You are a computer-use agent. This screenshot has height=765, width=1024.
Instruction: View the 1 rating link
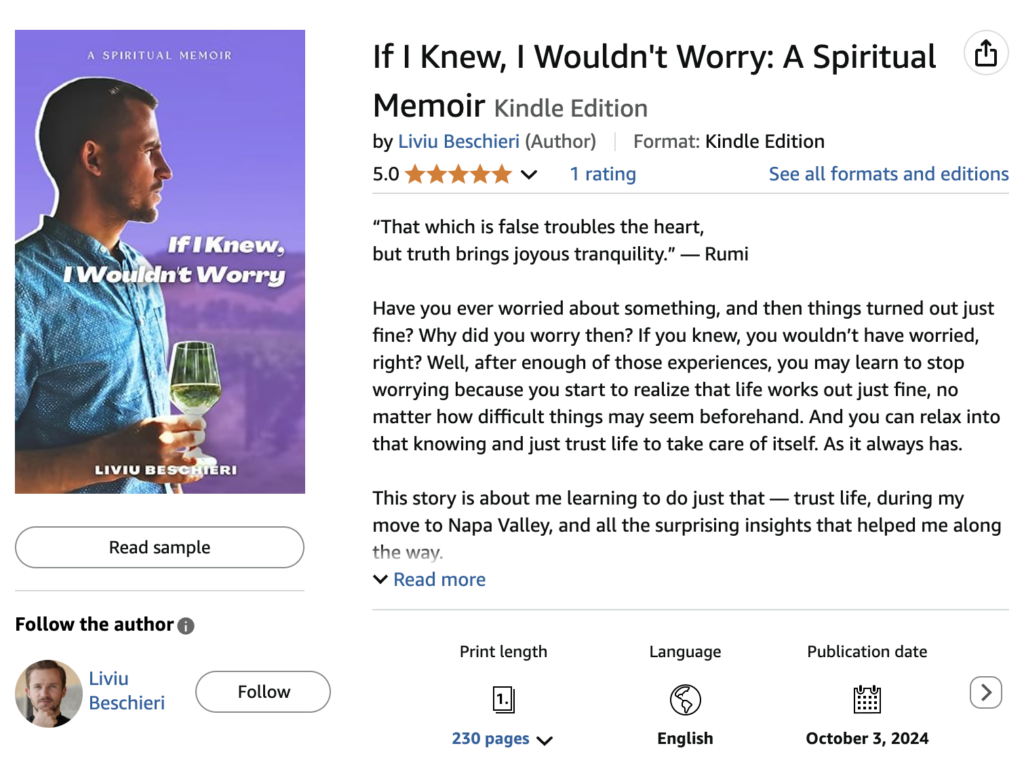[602, 174]
